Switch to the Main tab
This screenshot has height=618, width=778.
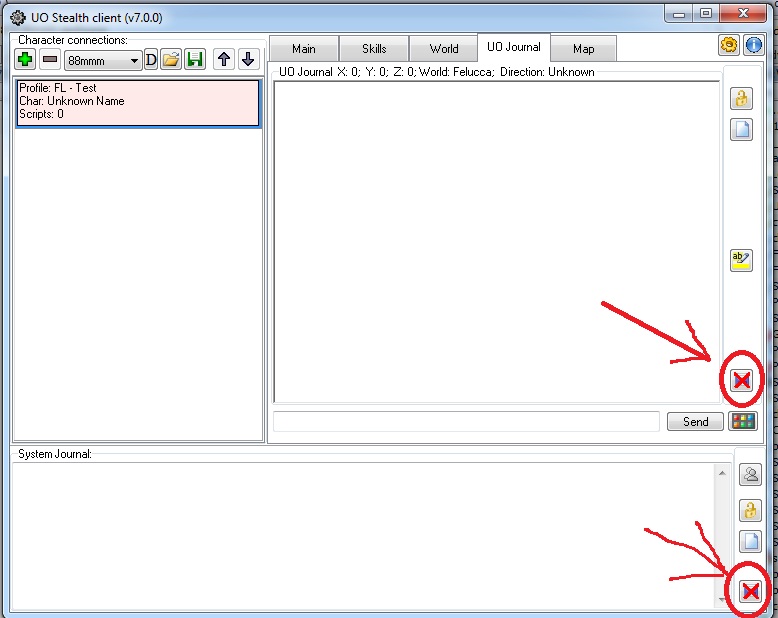(304, 49)
